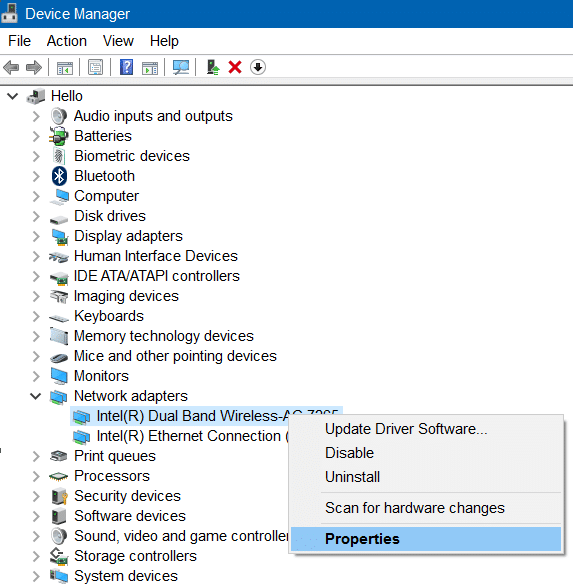Select IDE ATA/ATAPI controllers

coord(156,276)
